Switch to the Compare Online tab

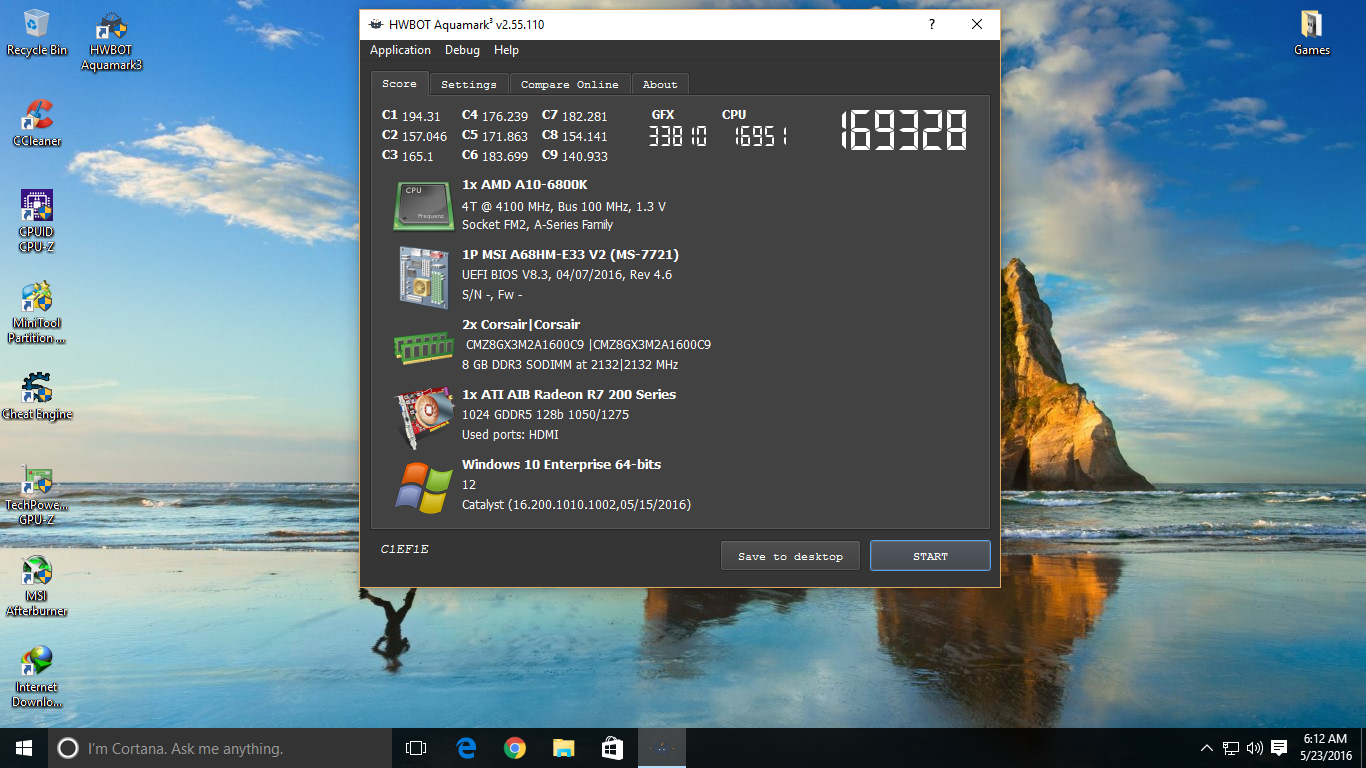tap(570, 85)
